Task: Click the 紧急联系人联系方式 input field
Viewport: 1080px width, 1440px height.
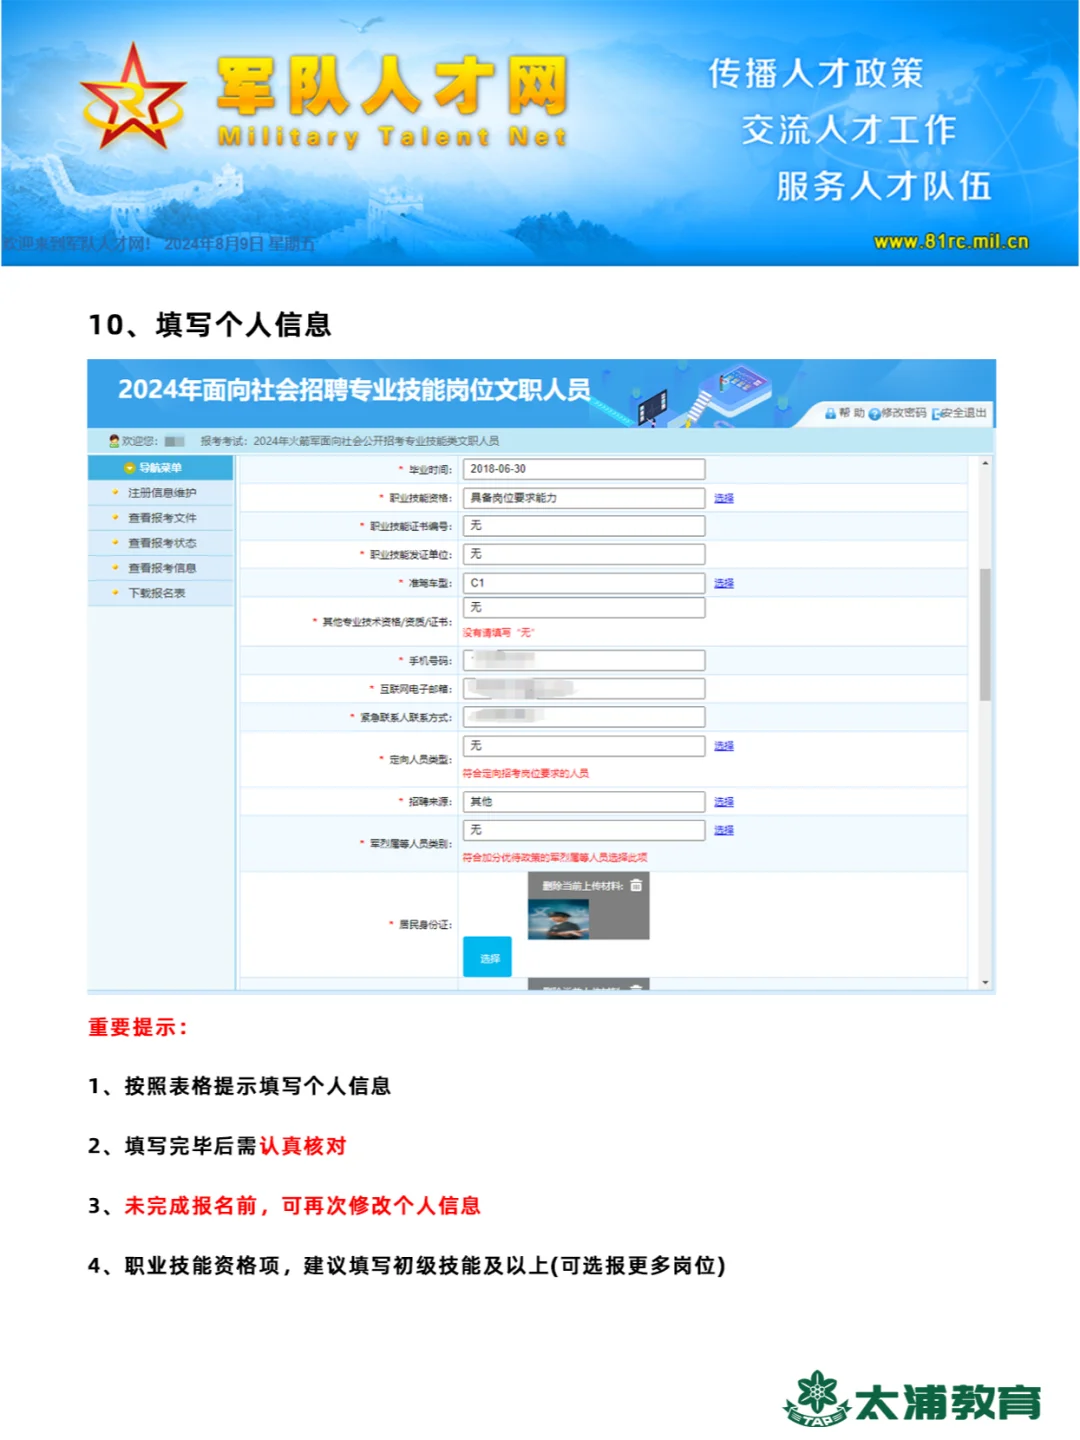Action: (x=584, y=716)
